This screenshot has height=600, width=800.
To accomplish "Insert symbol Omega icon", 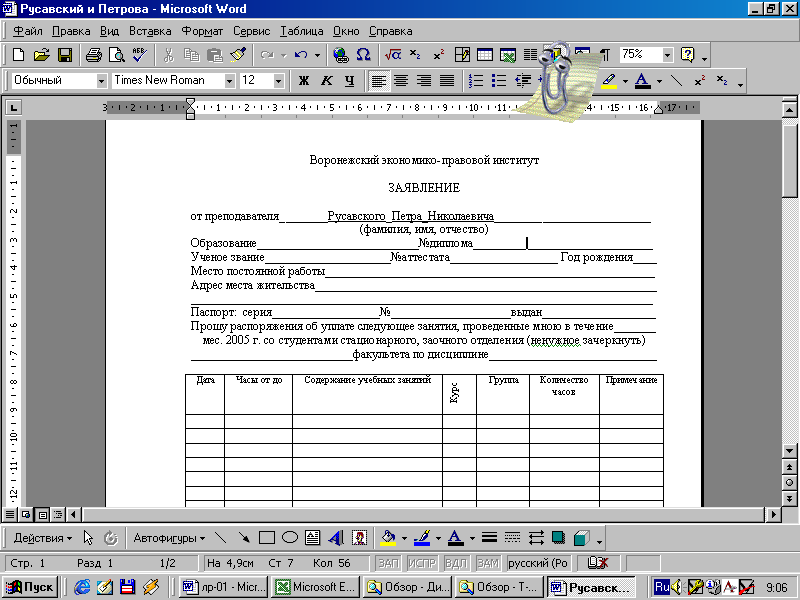I will pos(363,55).
